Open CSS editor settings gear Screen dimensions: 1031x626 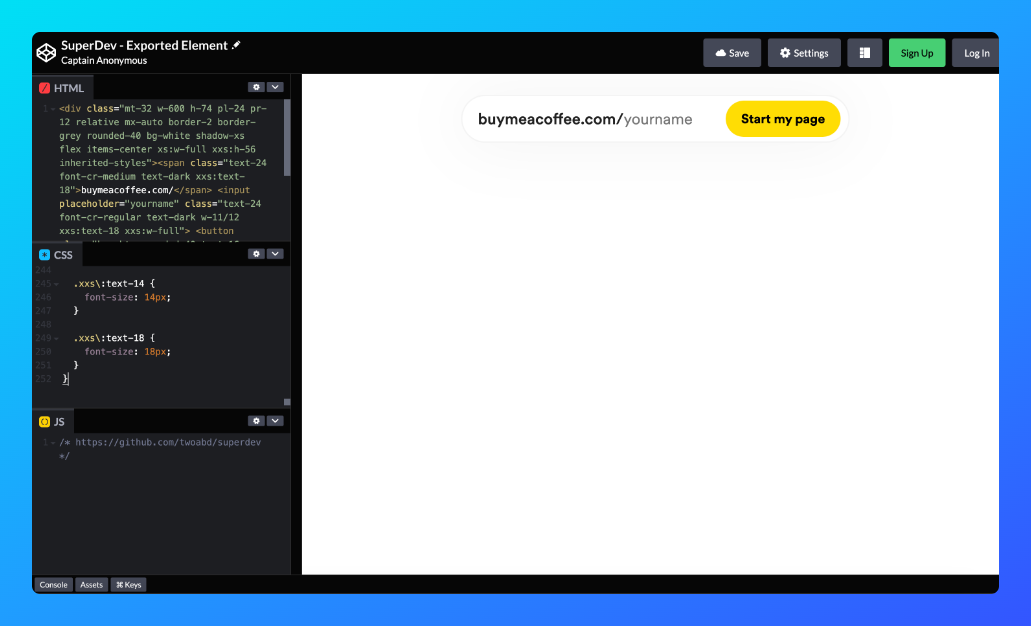(256, 254)
